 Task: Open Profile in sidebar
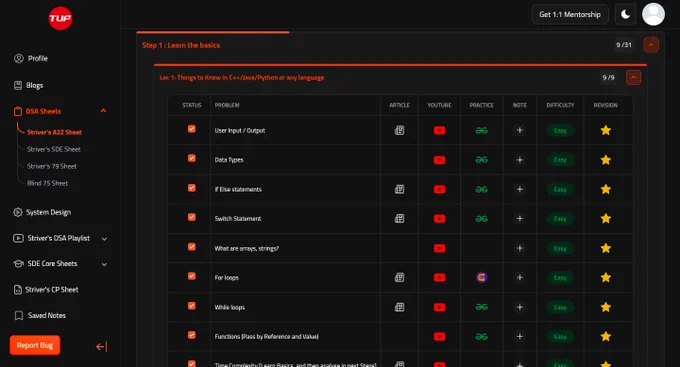pyautogui.click(x=31, y=58)
